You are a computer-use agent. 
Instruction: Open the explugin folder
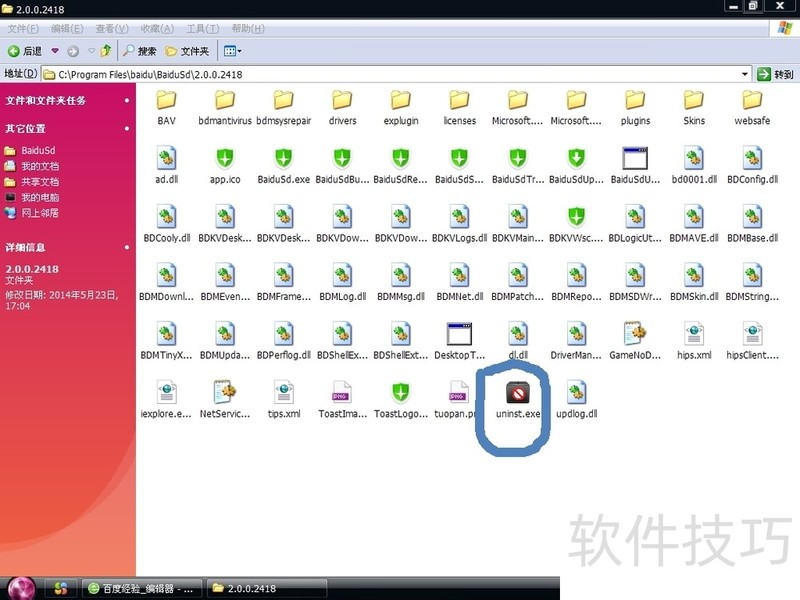[x=401, y=108]
